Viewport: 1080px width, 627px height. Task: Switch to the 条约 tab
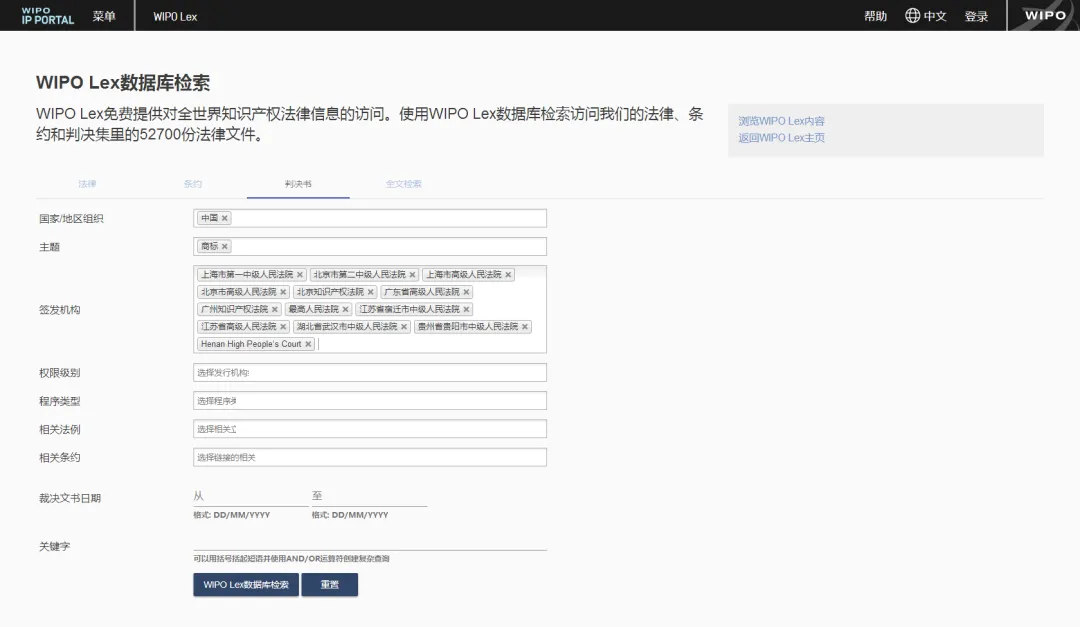pyautogui.click(x=193, y=184)
